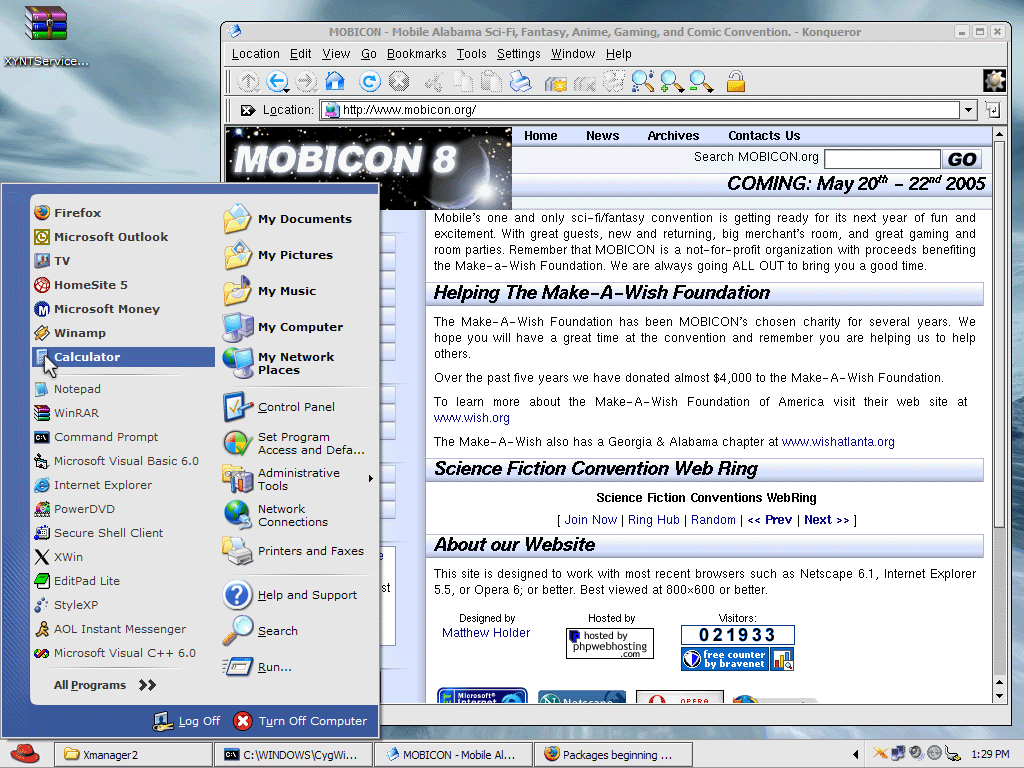Open XYNTService desktop icon
The width and height of the screenshot is (1024, 768).
(x=46, y=36)
